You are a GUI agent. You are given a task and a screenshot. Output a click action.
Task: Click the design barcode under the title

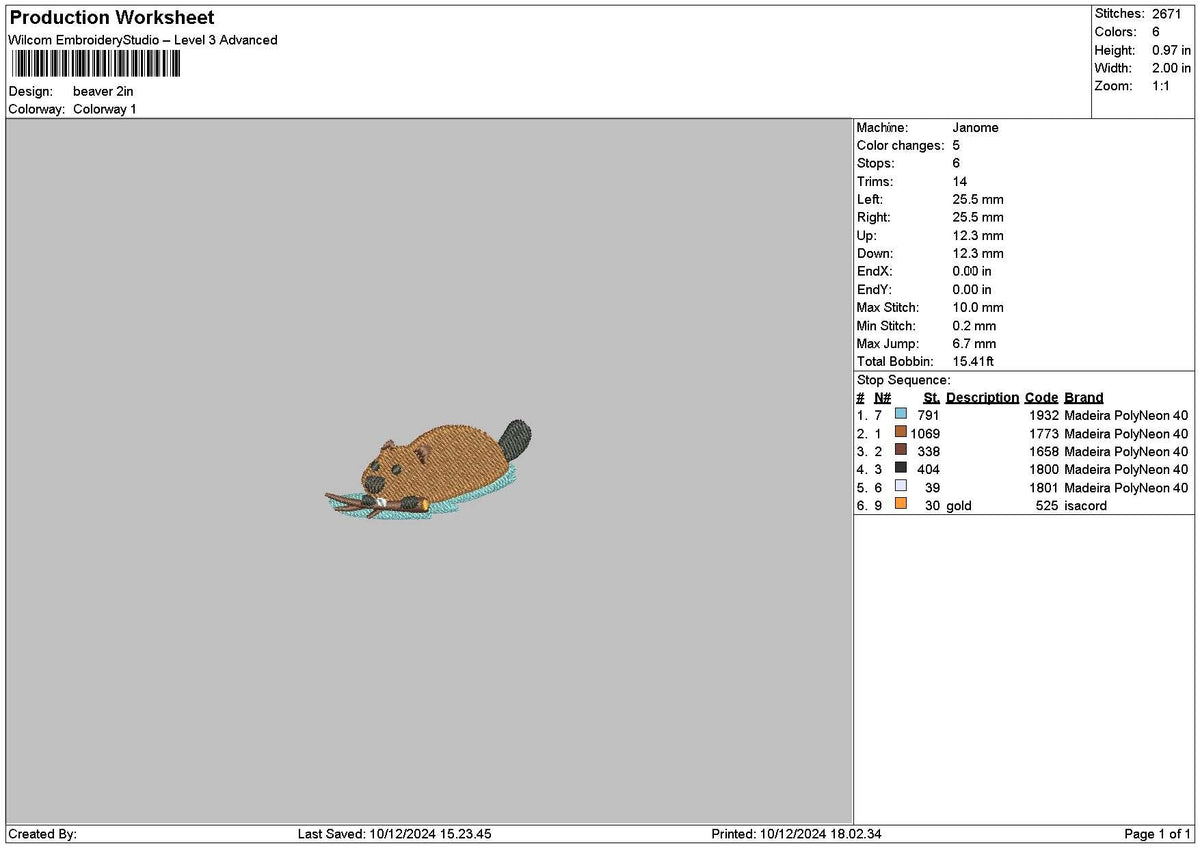[x=95, y=65]
